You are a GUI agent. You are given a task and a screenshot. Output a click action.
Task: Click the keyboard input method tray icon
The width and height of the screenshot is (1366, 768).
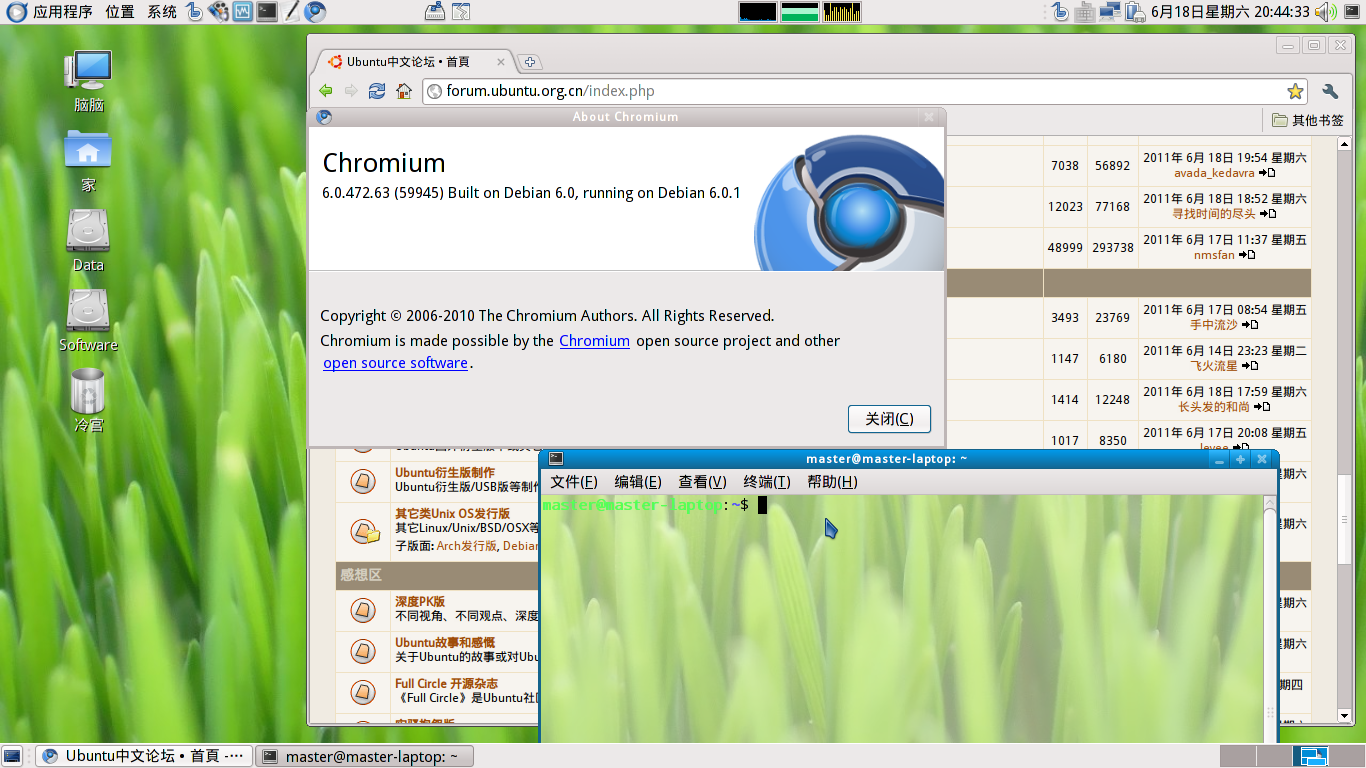click(x=1085, y=12)
